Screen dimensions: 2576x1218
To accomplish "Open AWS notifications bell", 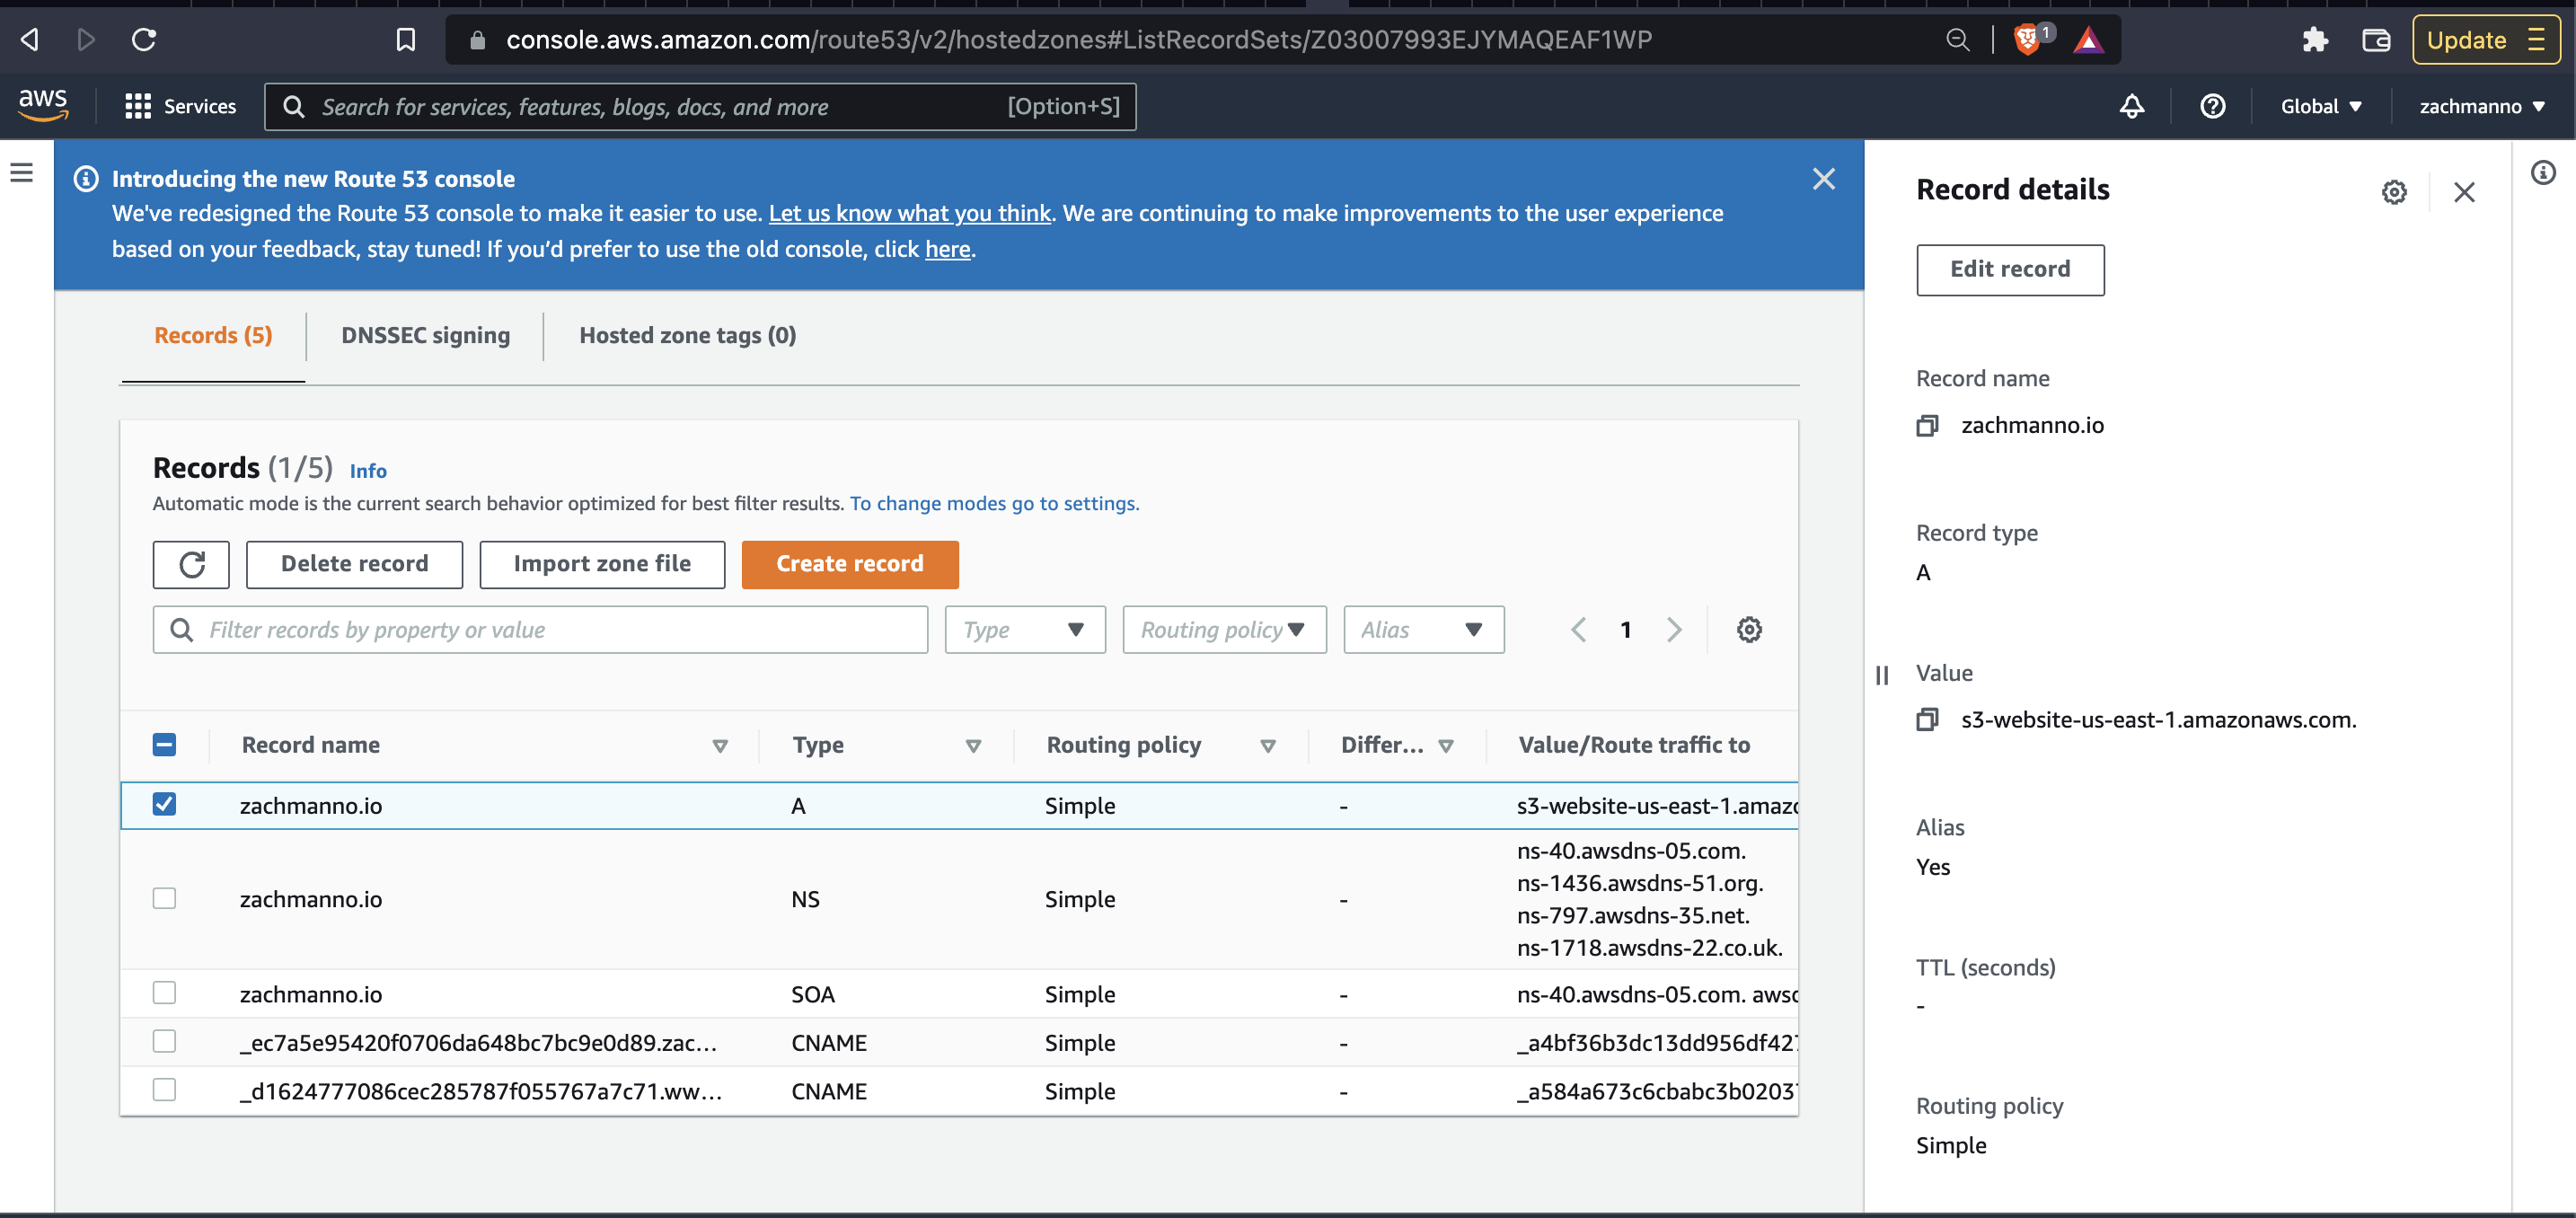I will [2131, 106].
